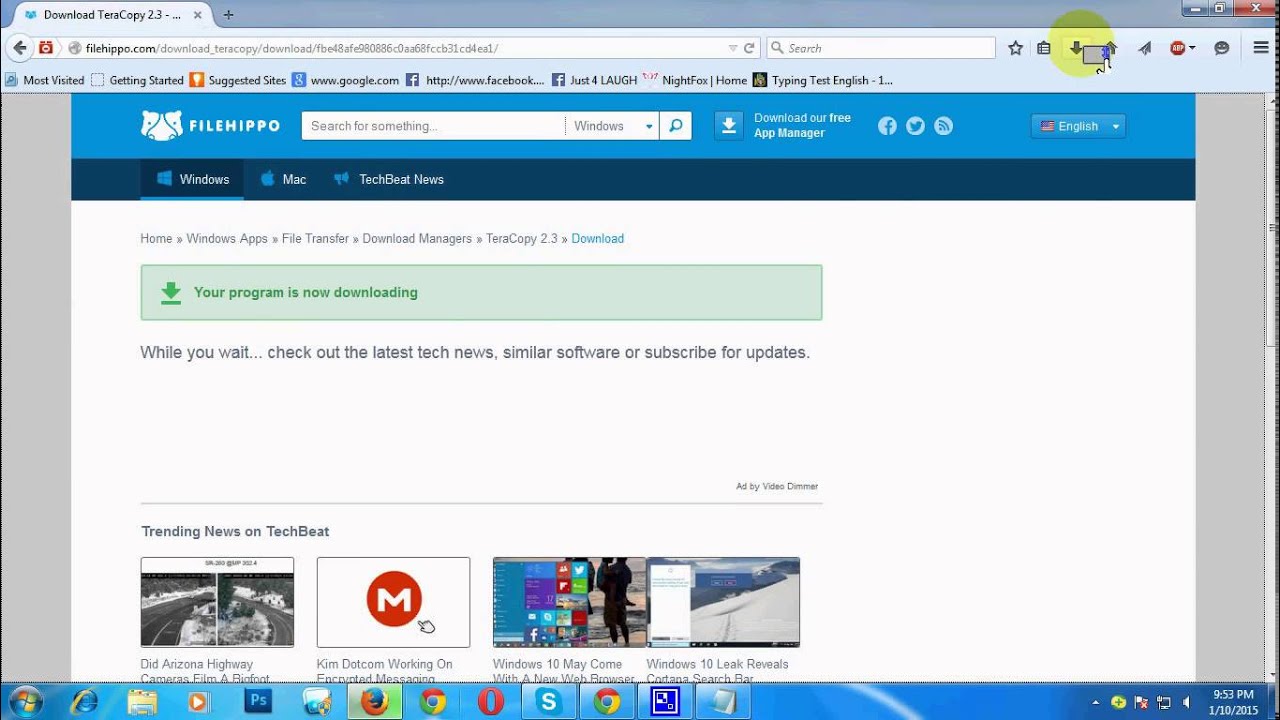Click the Download breadcrumb at the trail's end
The width and height of the screenshot is (1280, 720).
tap(597, 238)
